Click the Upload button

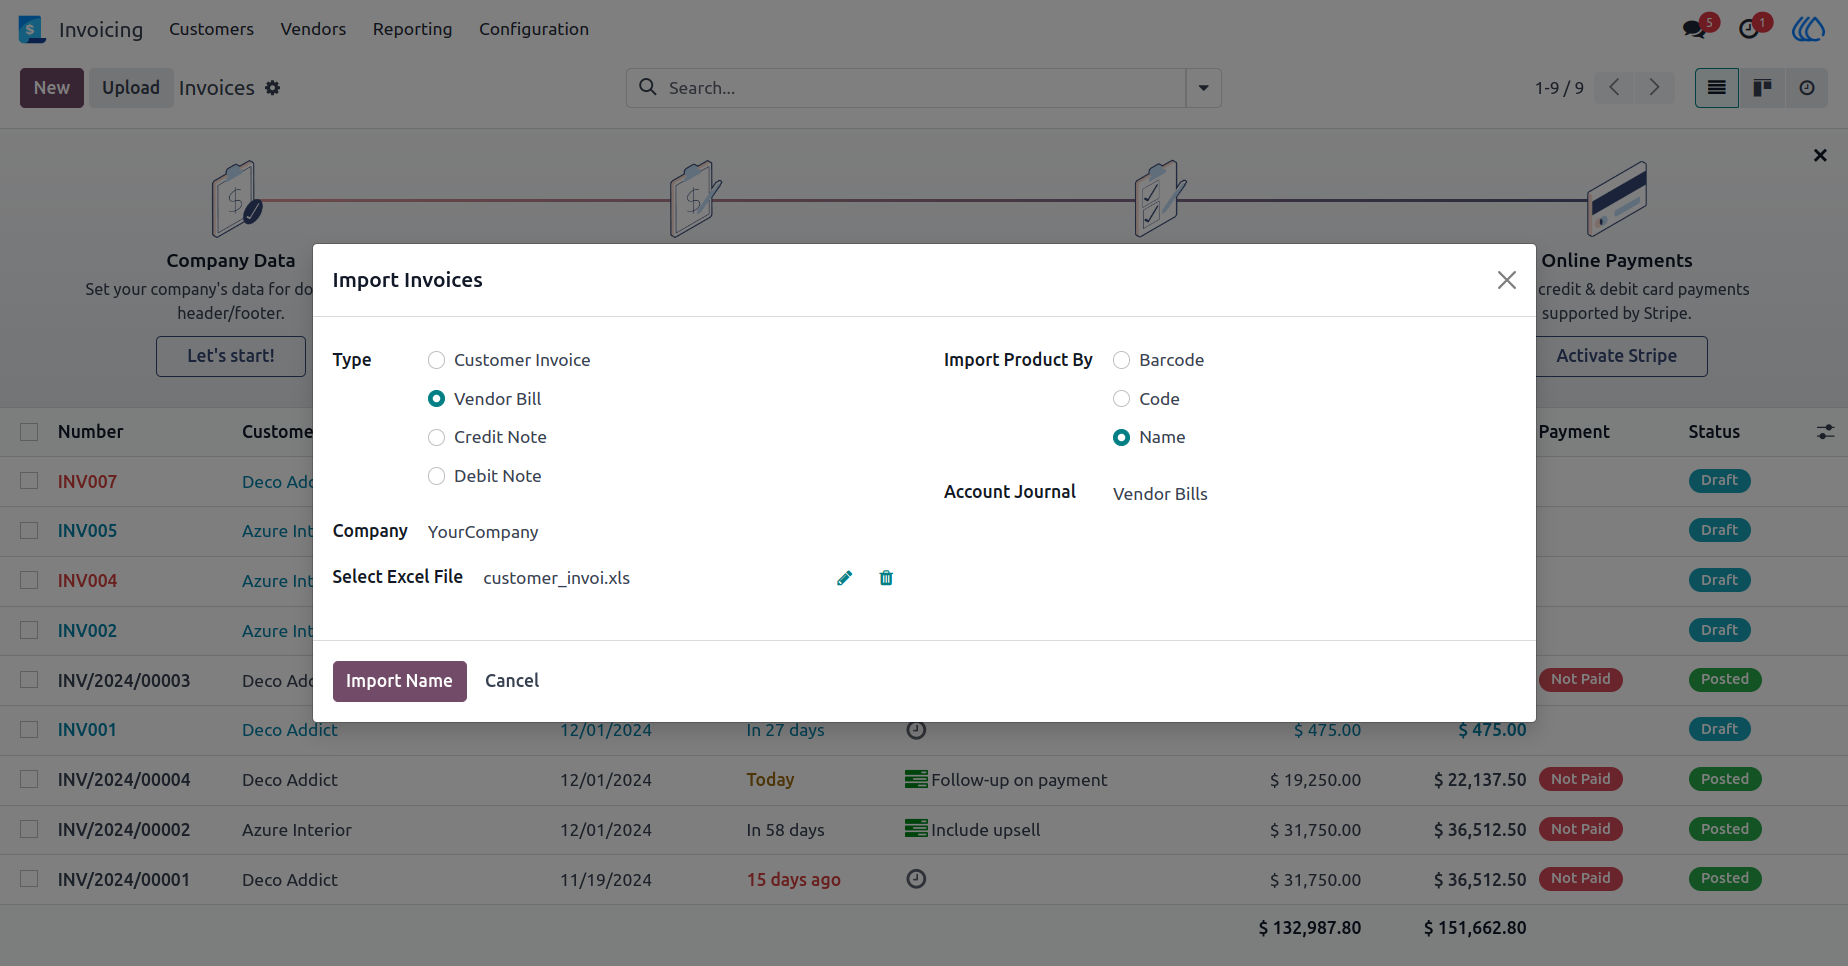coord(131,88)
